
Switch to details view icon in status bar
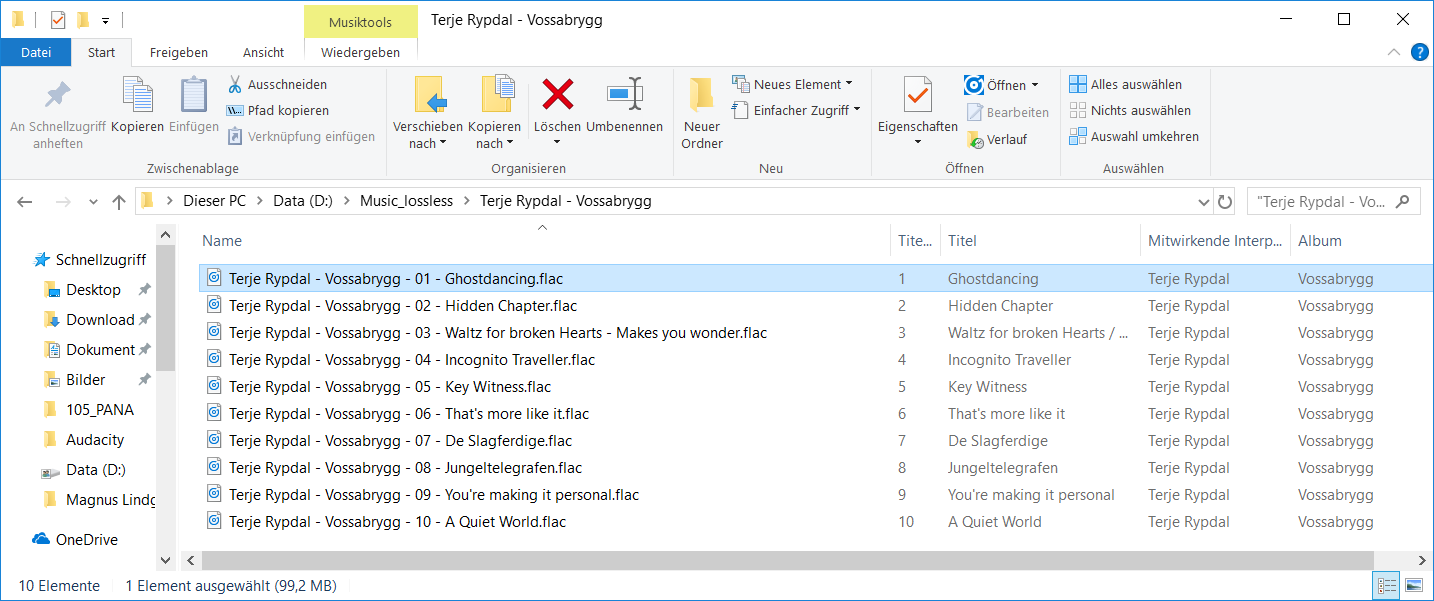tap(1387, 586)
